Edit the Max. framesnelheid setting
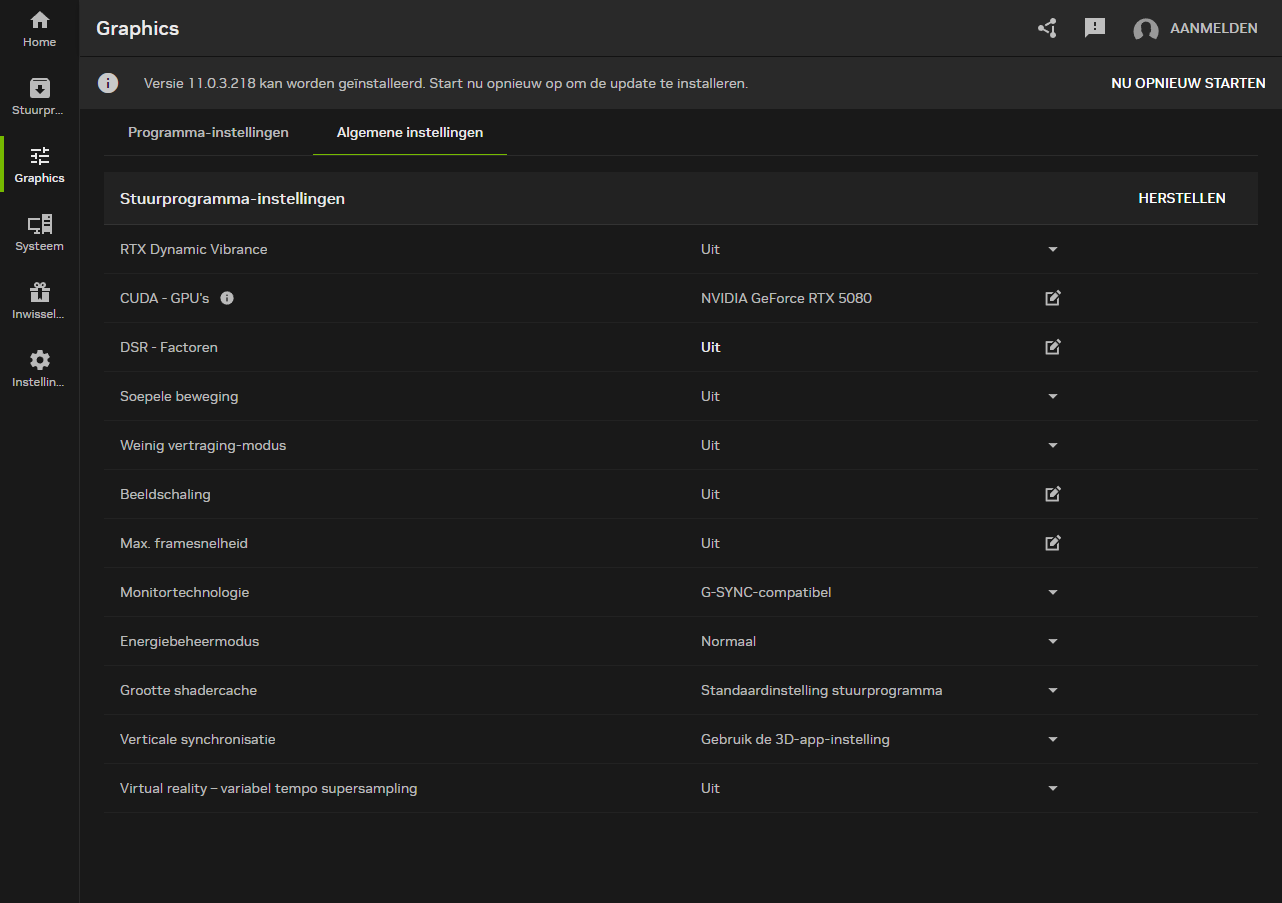The width and height of the screenshot is (1282, 903). tap(1052, 543)
